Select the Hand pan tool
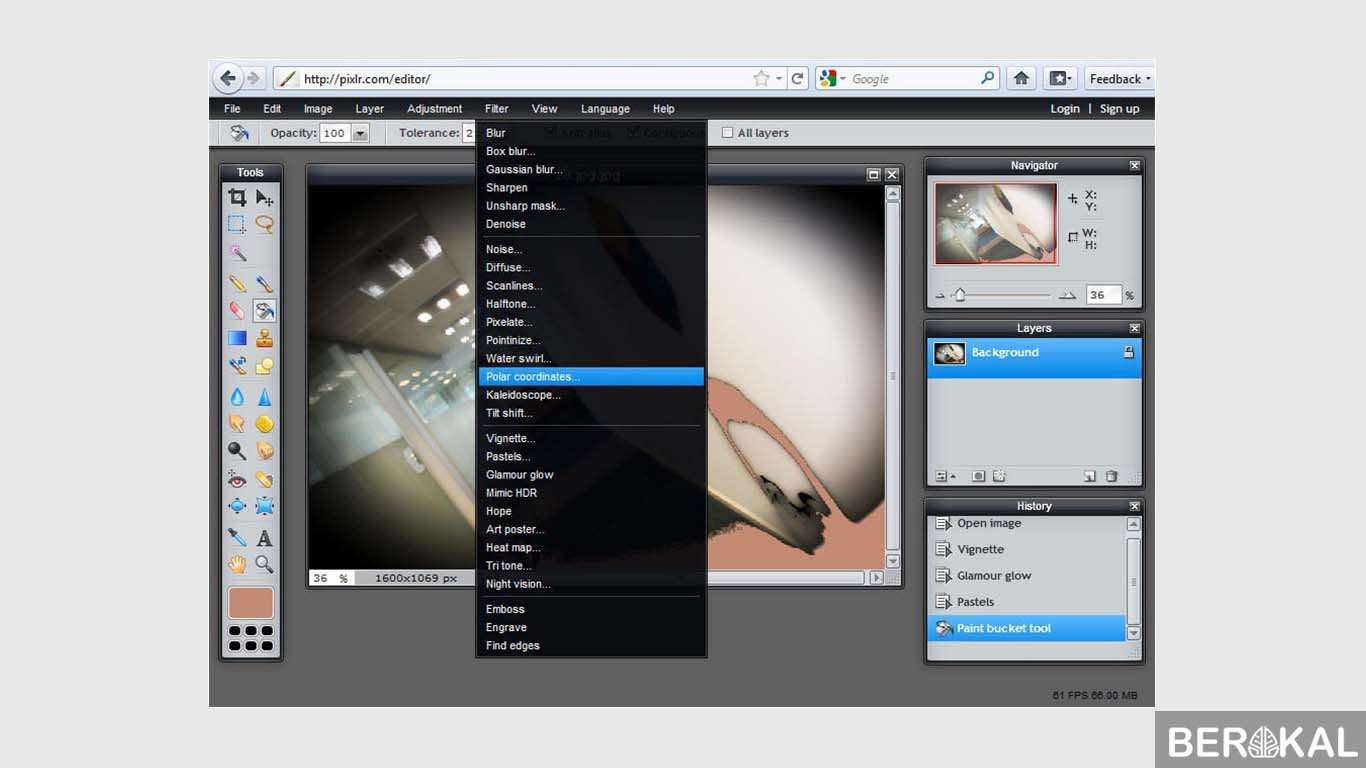Screen dimensions: 1366x768 tap(237, 564)
